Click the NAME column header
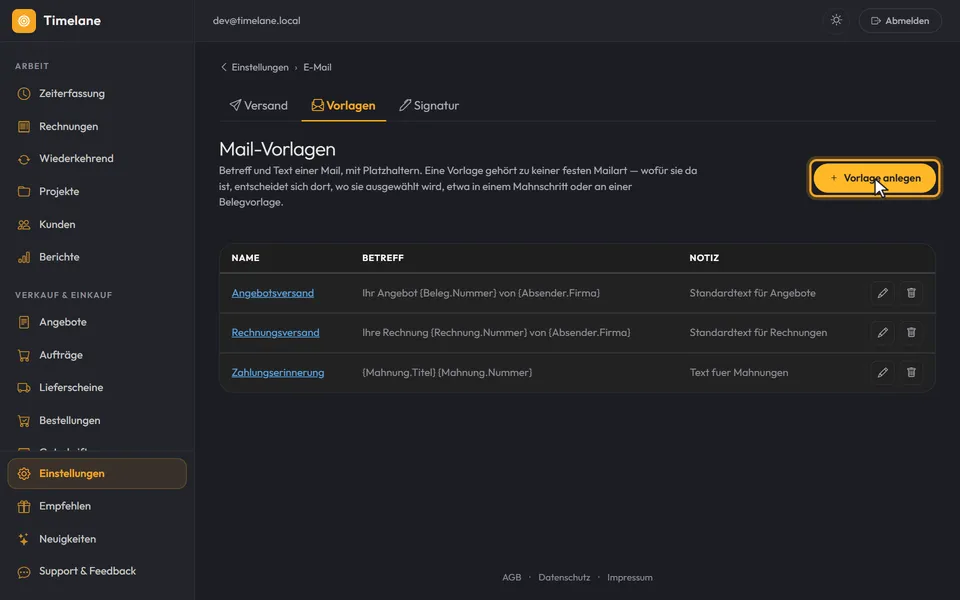This screenshot has height=600, width=960. pos(246,258)
